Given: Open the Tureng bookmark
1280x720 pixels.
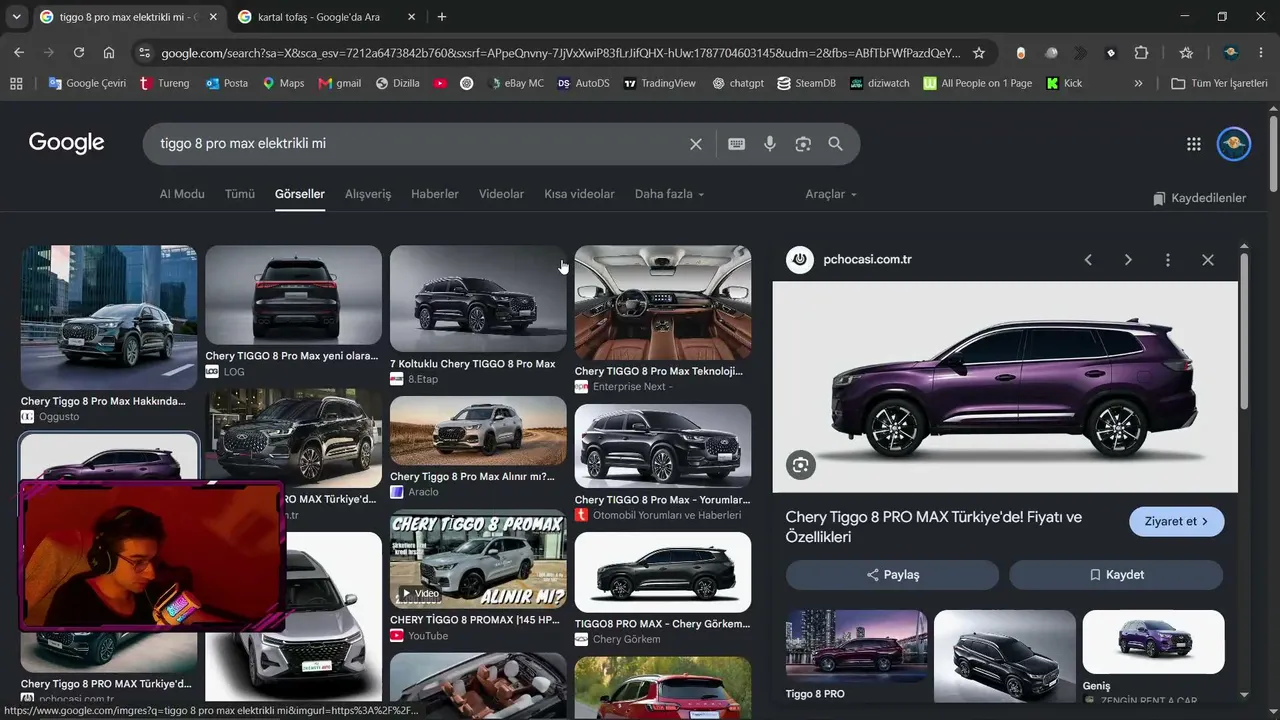Looking at the screenshot, I should 165,83.
